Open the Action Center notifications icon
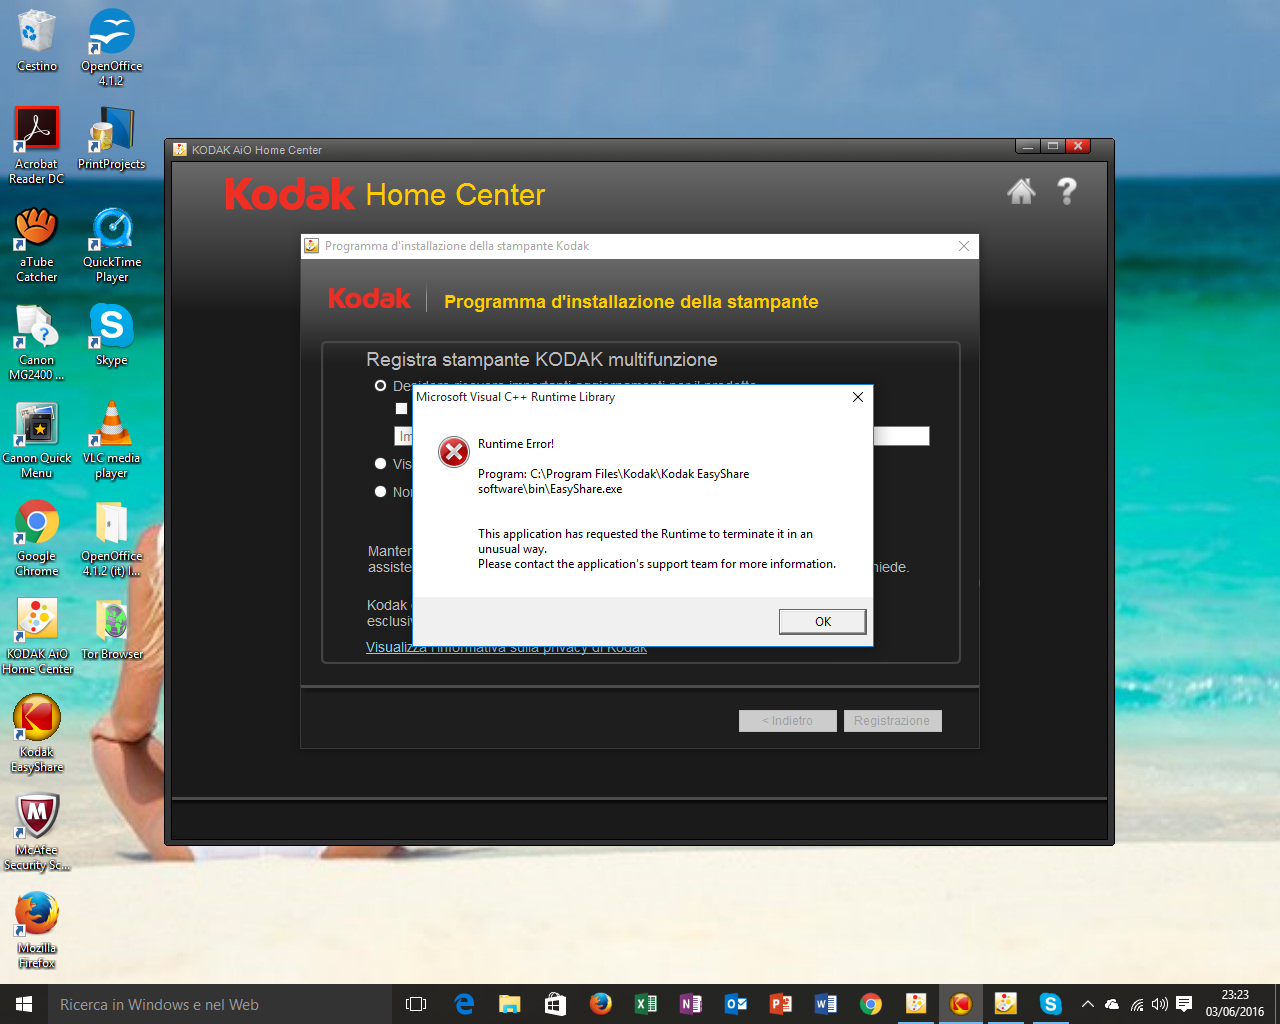1280x1024 pixels. pyautogui.click(x=1184, y=1004)
